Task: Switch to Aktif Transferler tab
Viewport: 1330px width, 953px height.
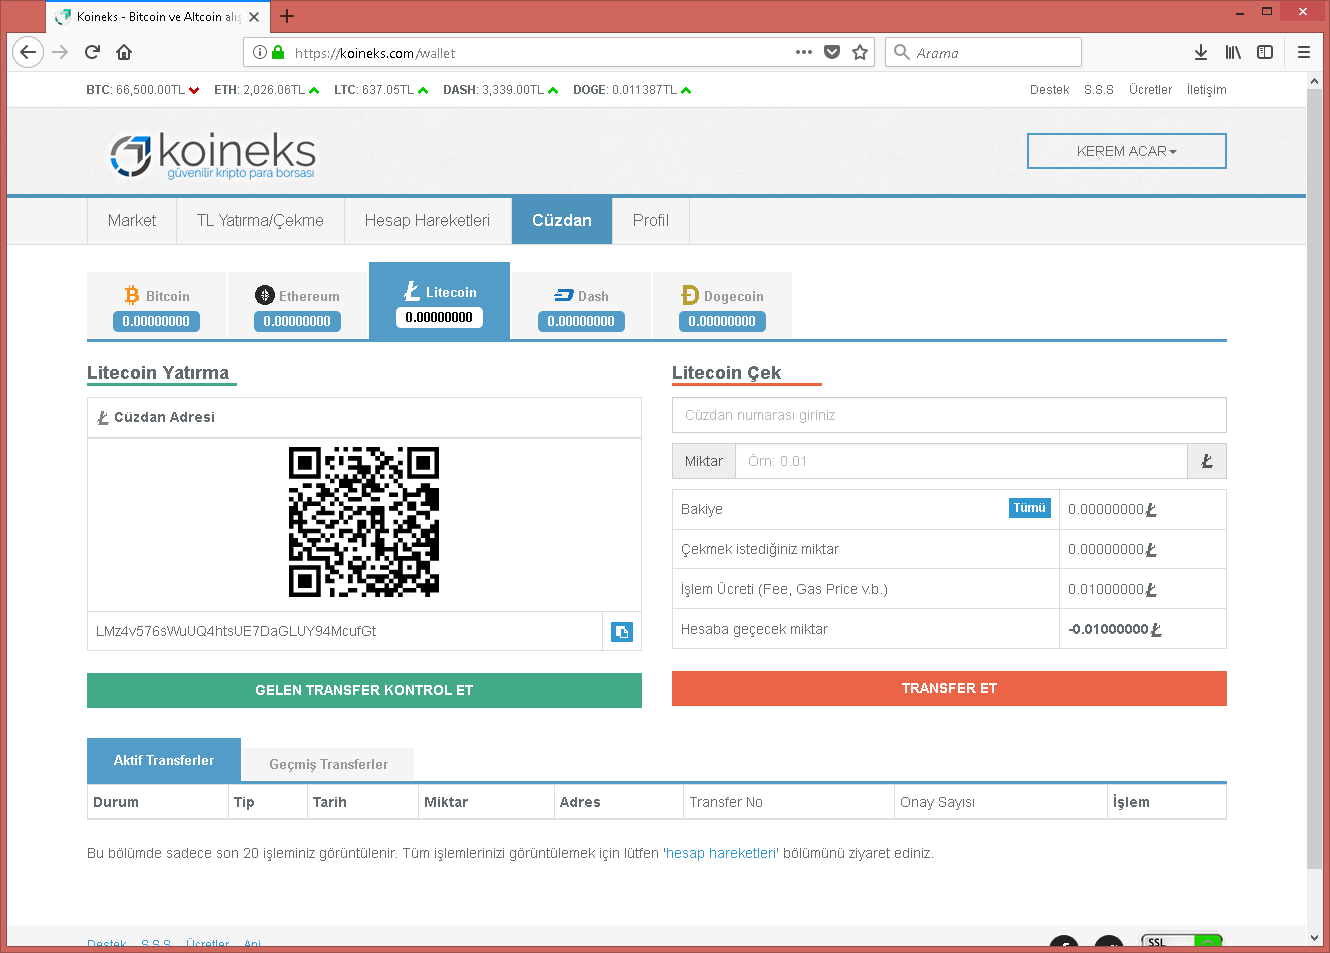Action: click(164, 760)
